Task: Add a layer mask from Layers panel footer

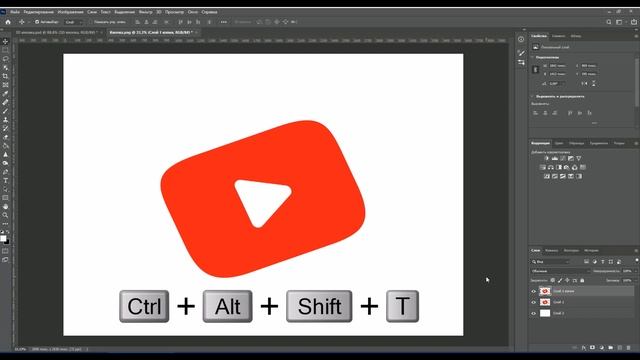Action: [592, 348]
